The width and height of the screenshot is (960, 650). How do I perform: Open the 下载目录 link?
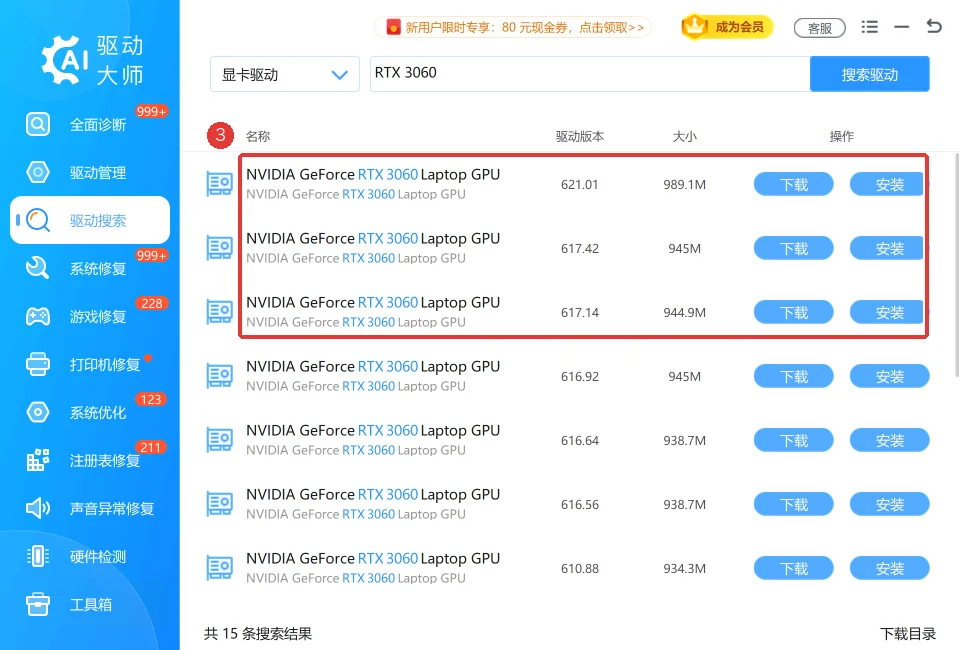(907, 633)
